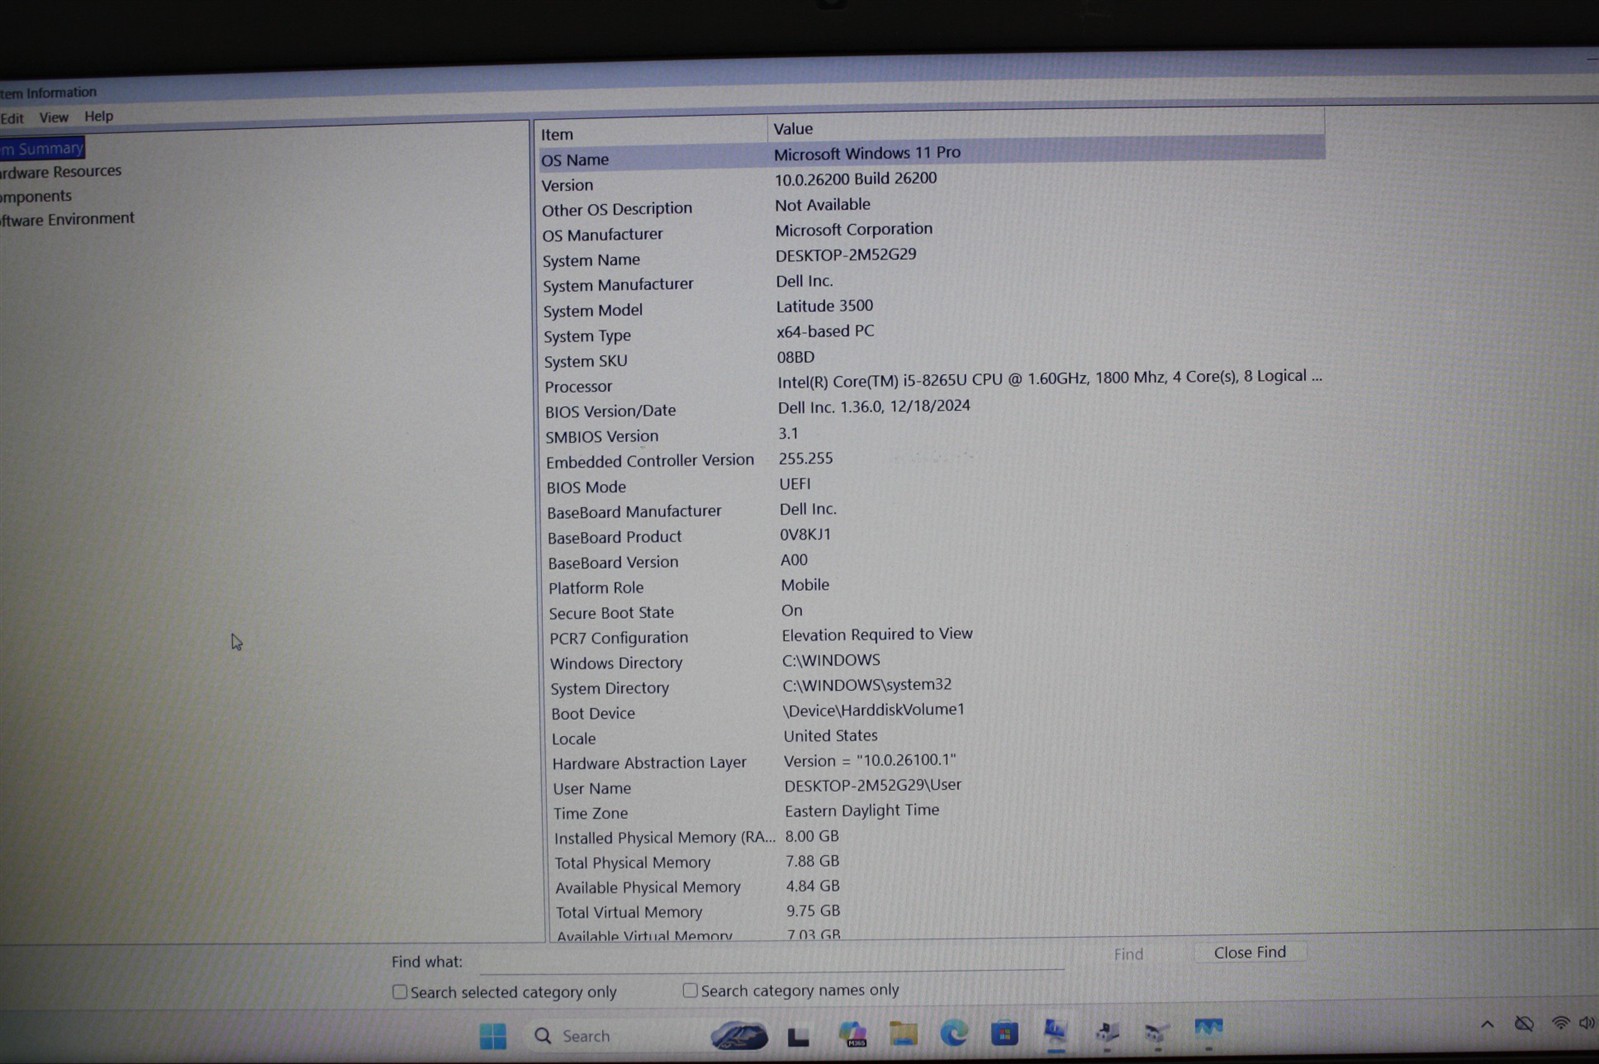1599x1064 pixels.
Task: Click the Close Find button
Action: [1250, 952]
